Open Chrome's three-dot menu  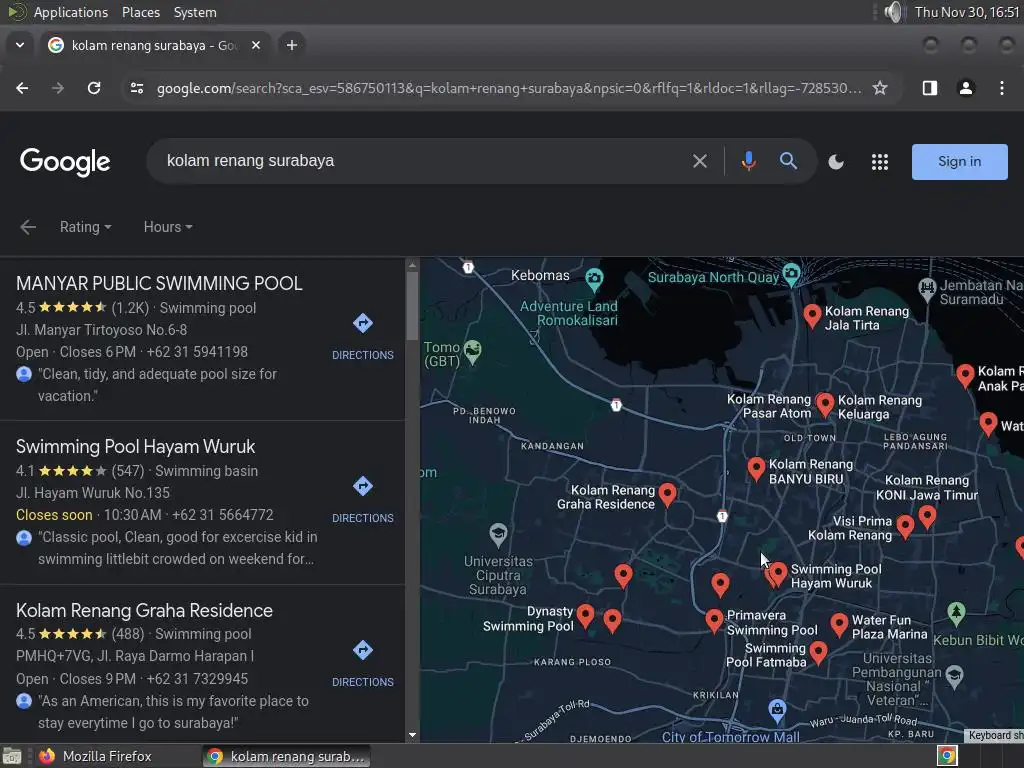1002,88
